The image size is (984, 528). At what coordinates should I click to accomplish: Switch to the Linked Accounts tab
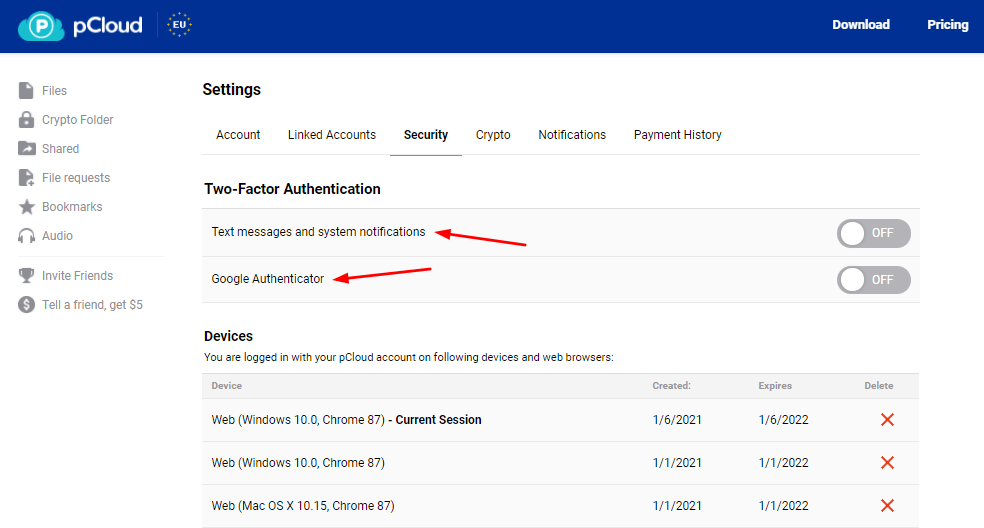coord(332,135)
